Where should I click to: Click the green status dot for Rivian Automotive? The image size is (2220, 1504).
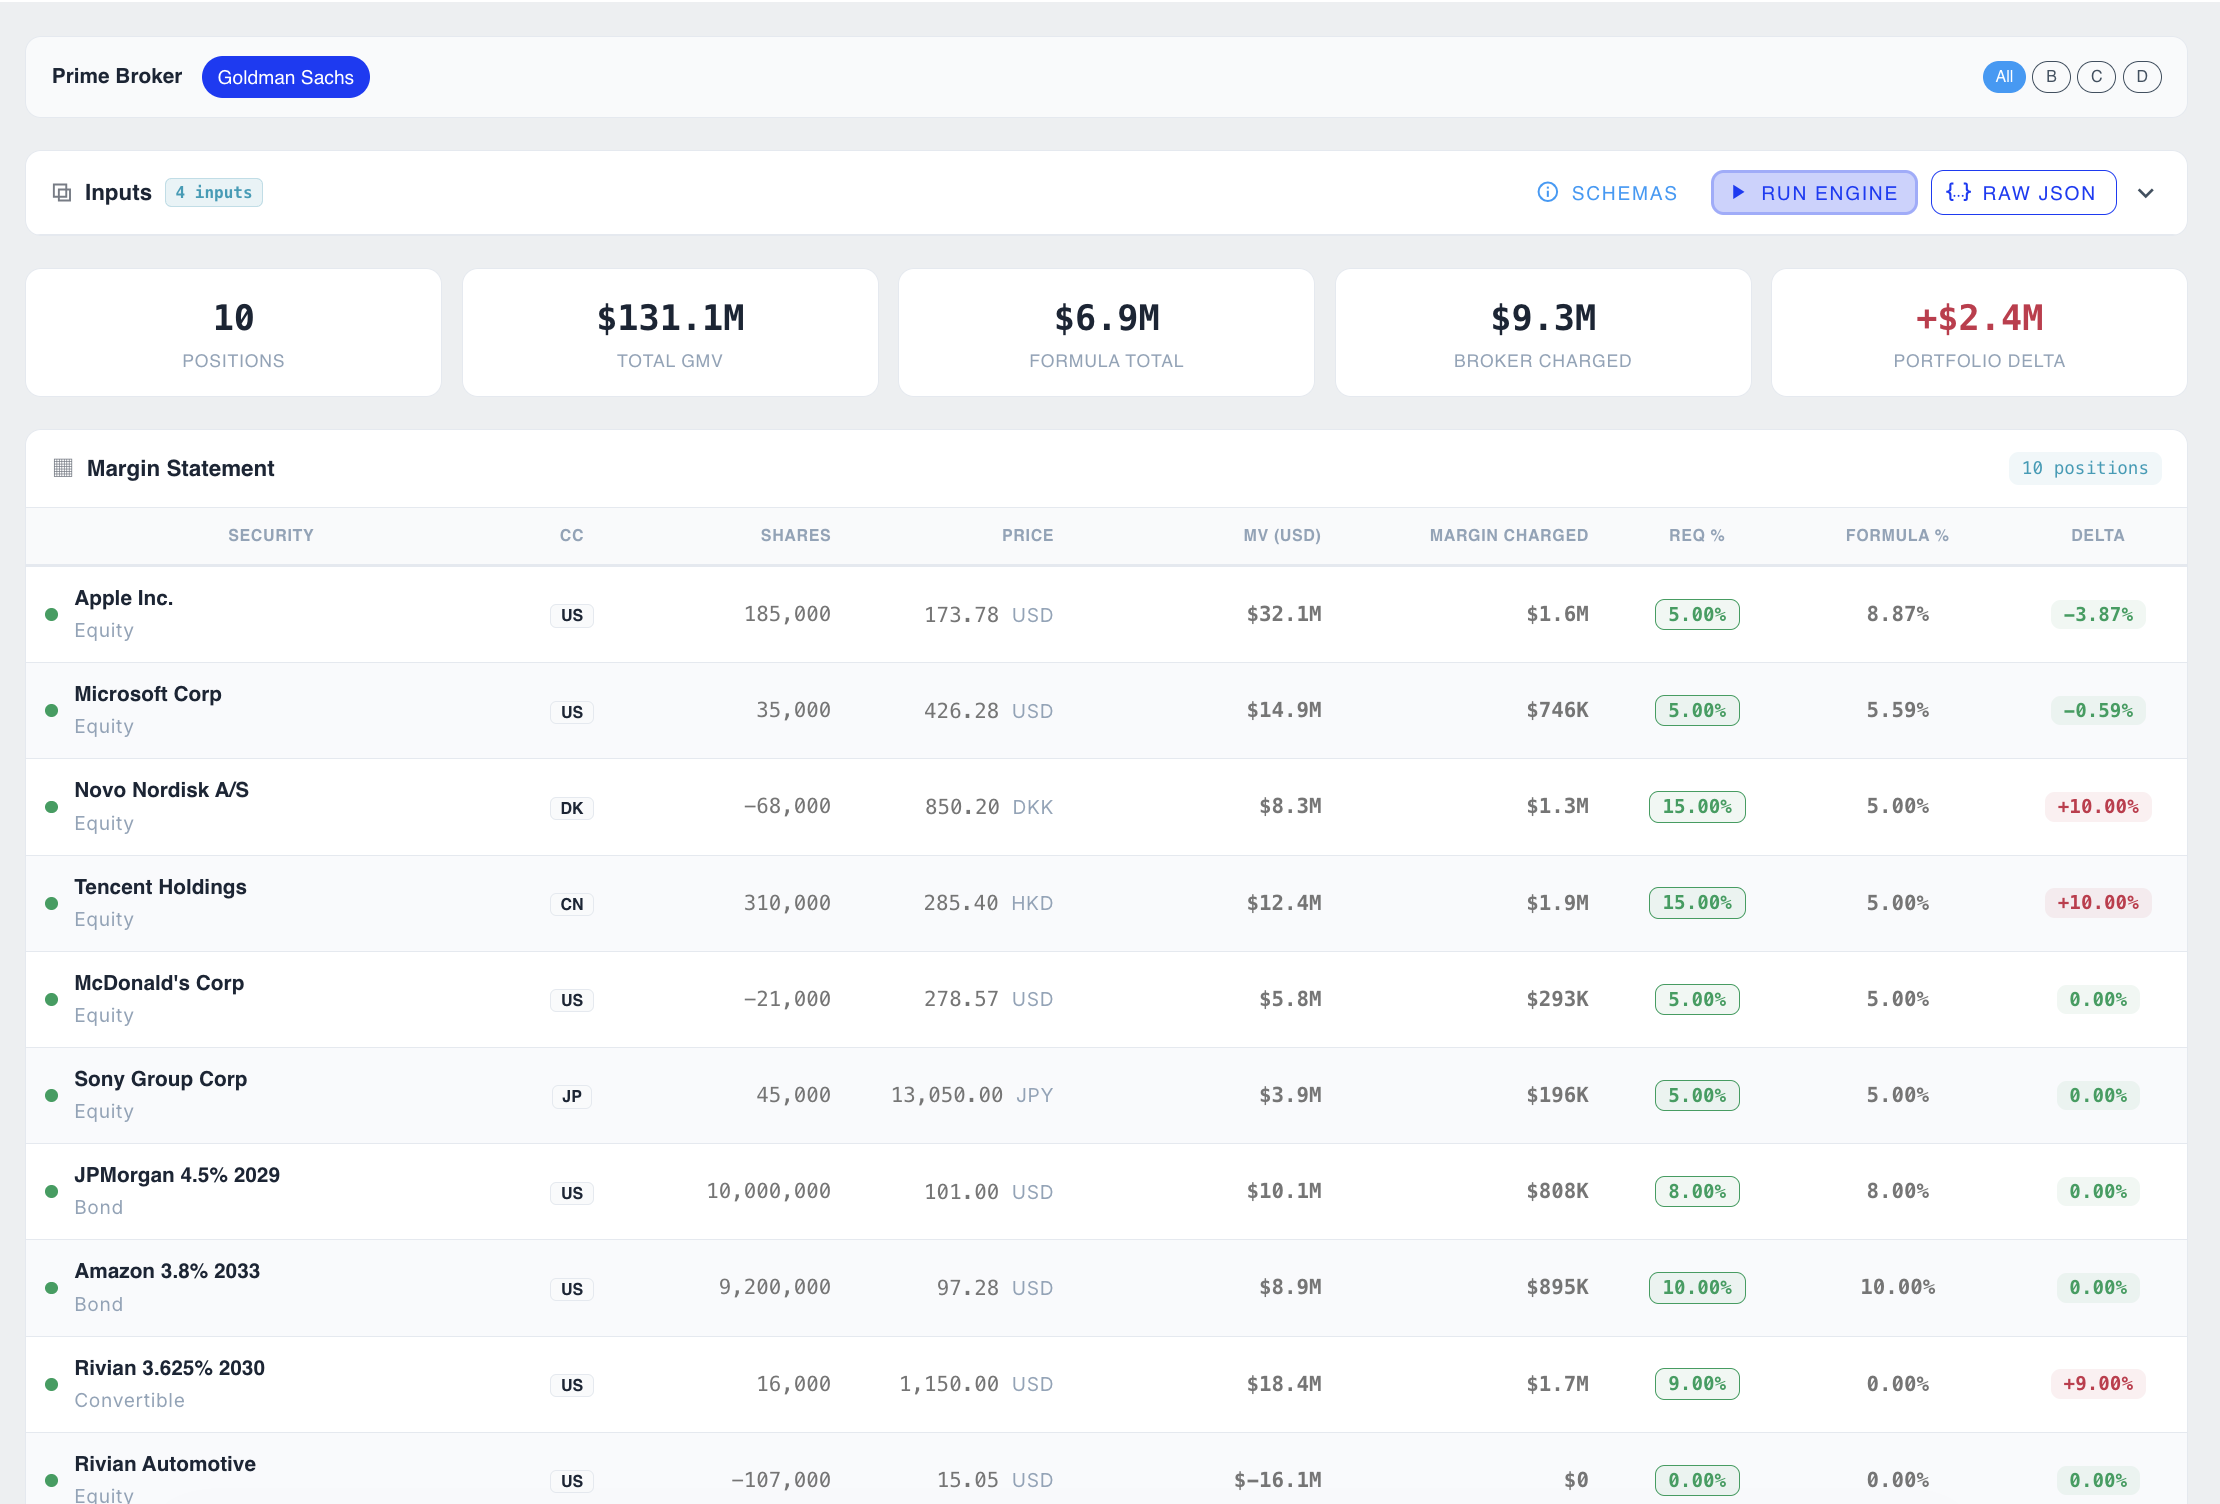(x=51, y=1479)
